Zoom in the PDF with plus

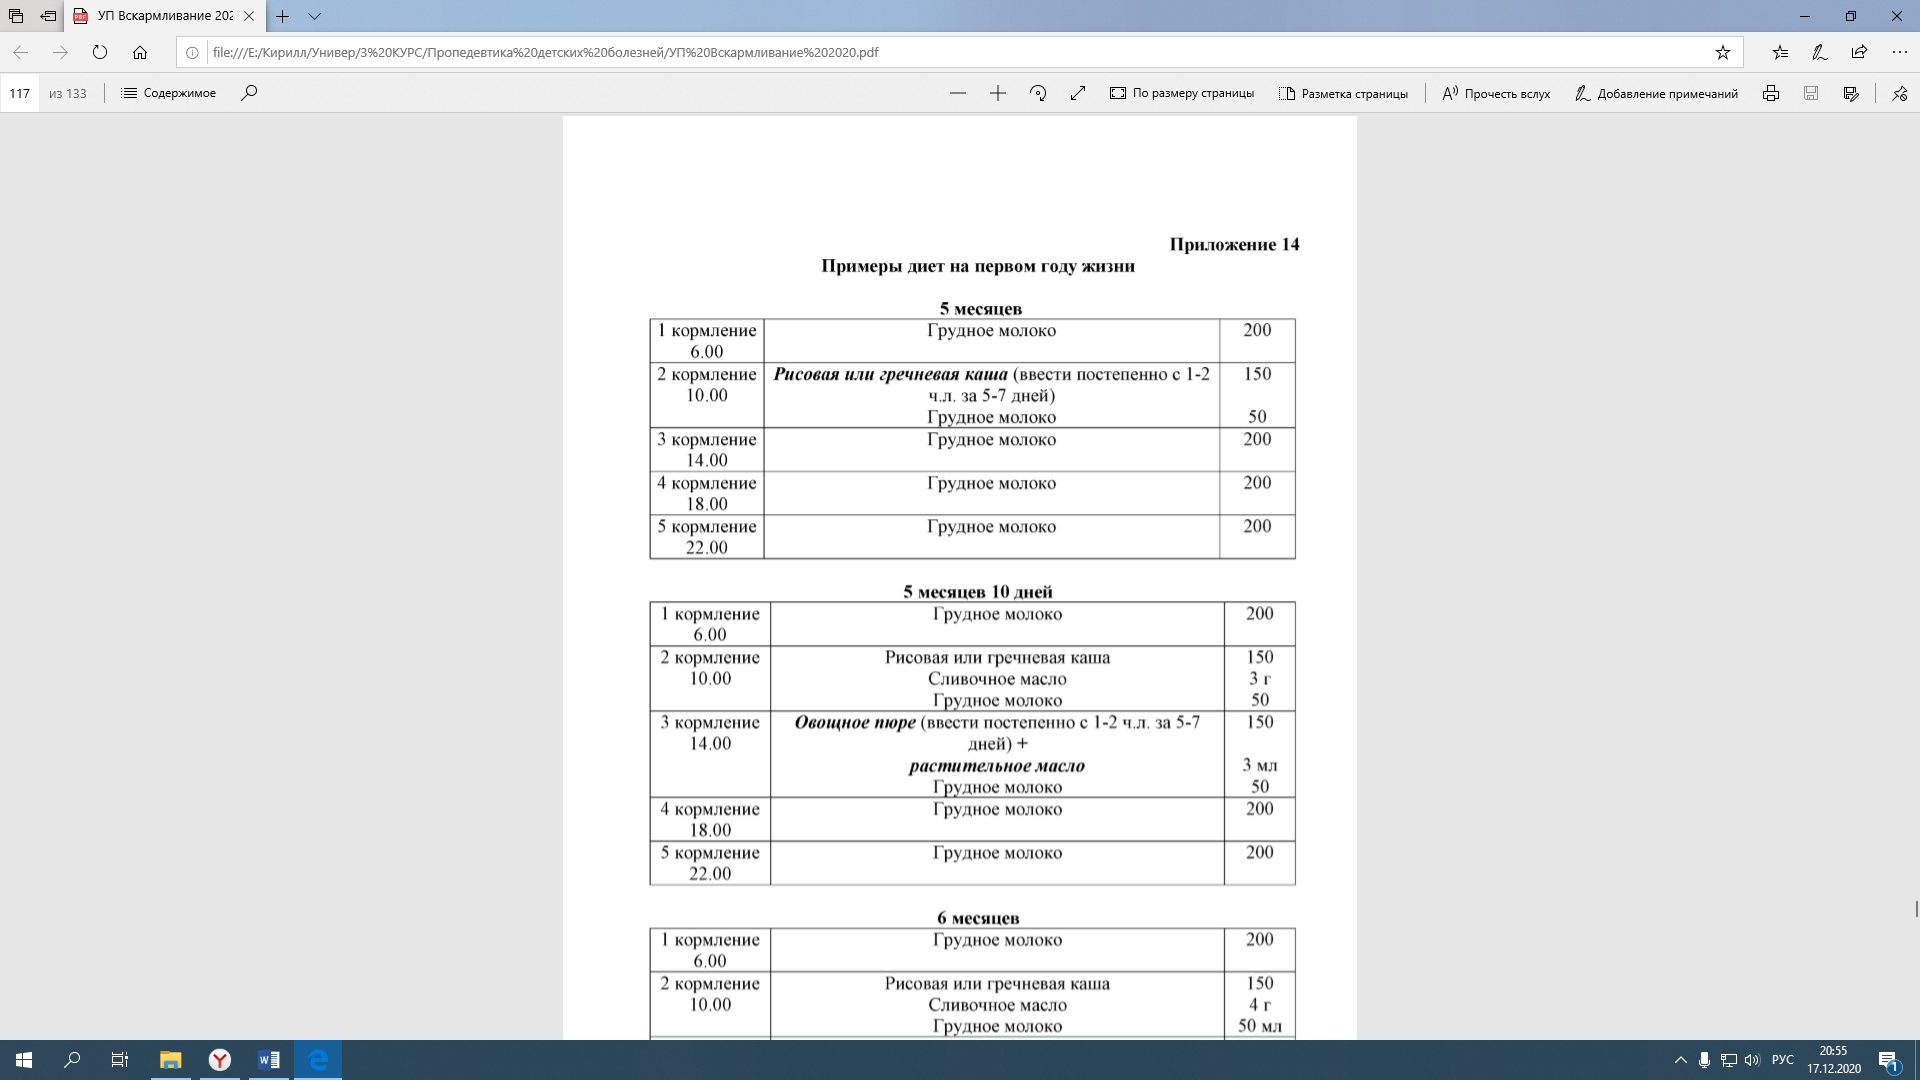coord(998,93)
